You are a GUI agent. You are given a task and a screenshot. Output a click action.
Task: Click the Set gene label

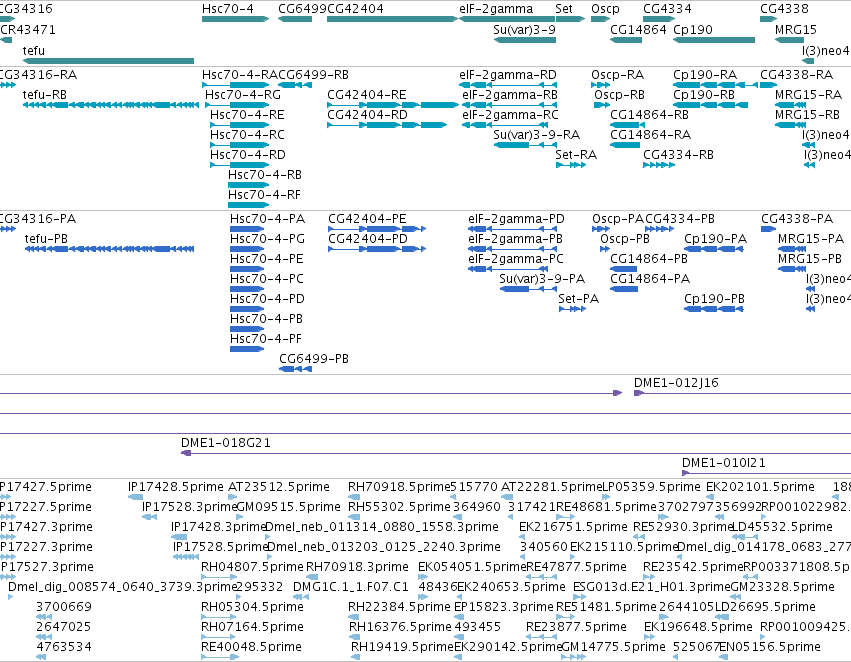point(564,9)
